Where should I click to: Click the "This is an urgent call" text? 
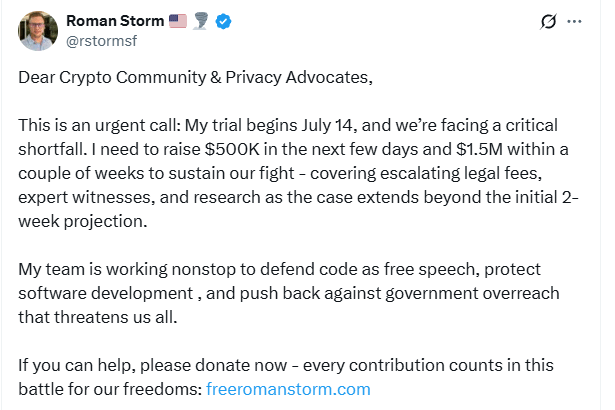(98, 125)
